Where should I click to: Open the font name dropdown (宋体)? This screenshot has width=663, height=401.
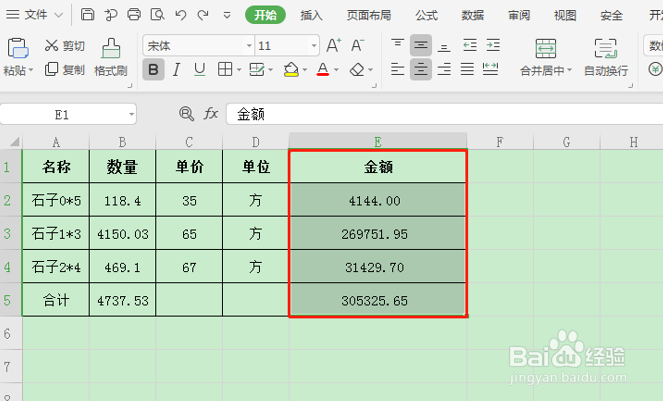249,46
